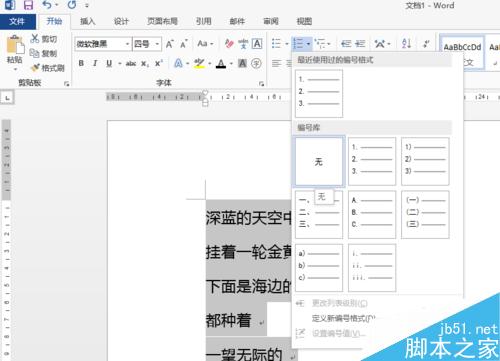
Task: Select the i. ii. iii. numbering format
Action: click(372, 268)
